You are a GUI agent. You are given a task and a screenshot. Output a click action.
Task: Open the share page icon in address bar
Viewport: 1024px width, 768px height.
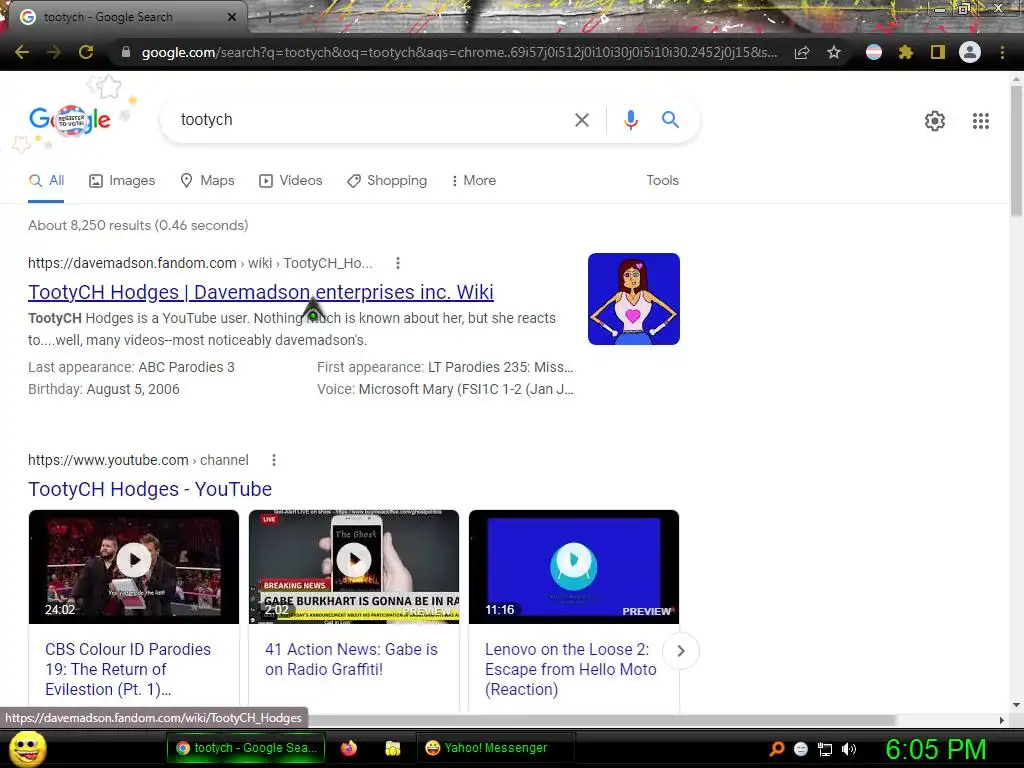(802, 52)
